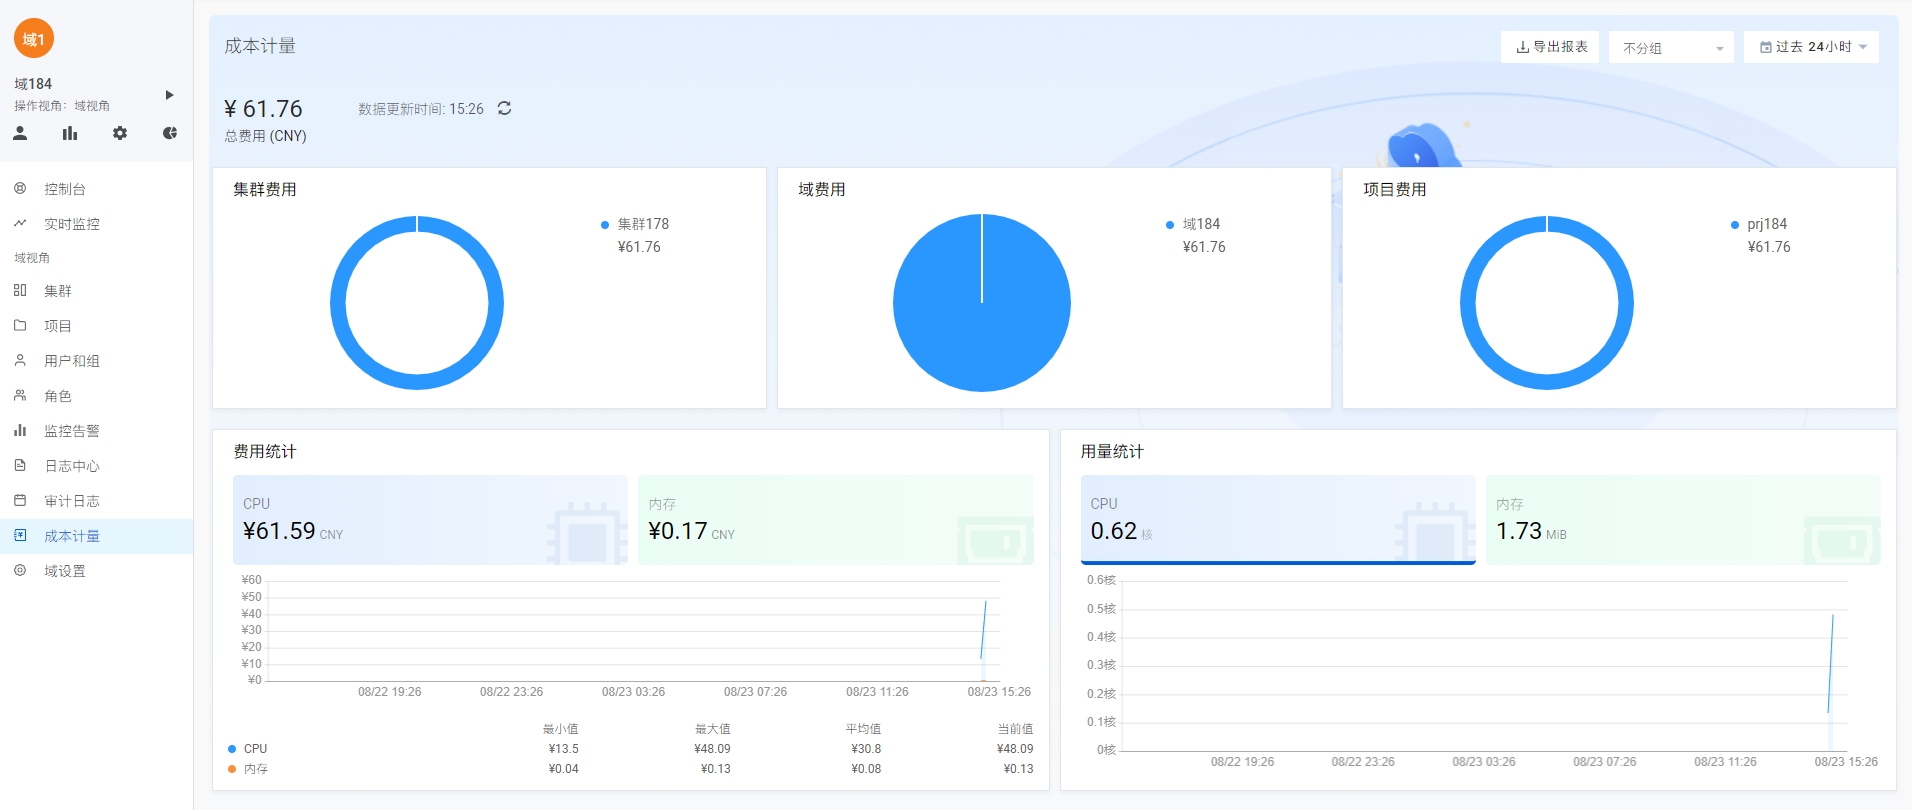This screenshot has height=810, width=1912.
Task: Expand the 域184 switcher arrow
Action: pyautogui.click(x=169, y=95)
